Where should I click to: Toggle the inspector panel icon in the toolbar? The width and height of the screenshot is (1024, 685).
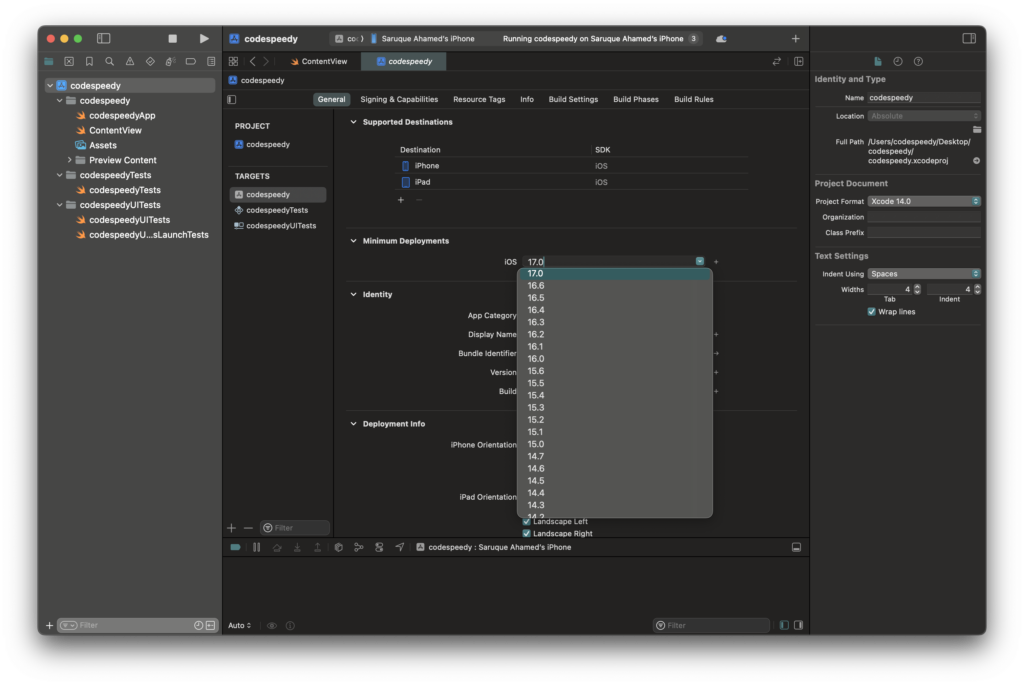coord(969,39)
